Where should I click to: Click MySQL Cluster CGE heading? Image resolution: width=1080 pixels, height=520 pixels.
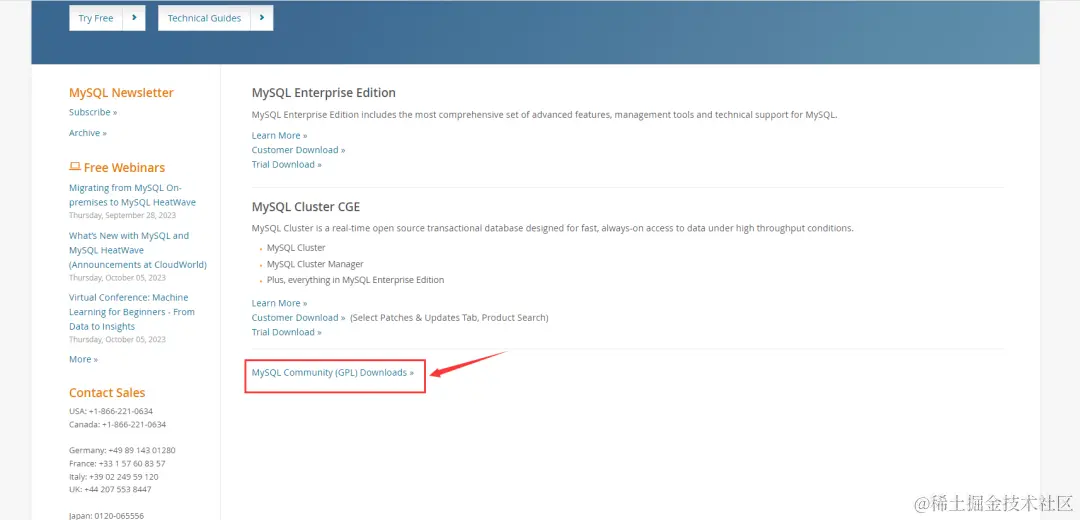tap(306, 207)
